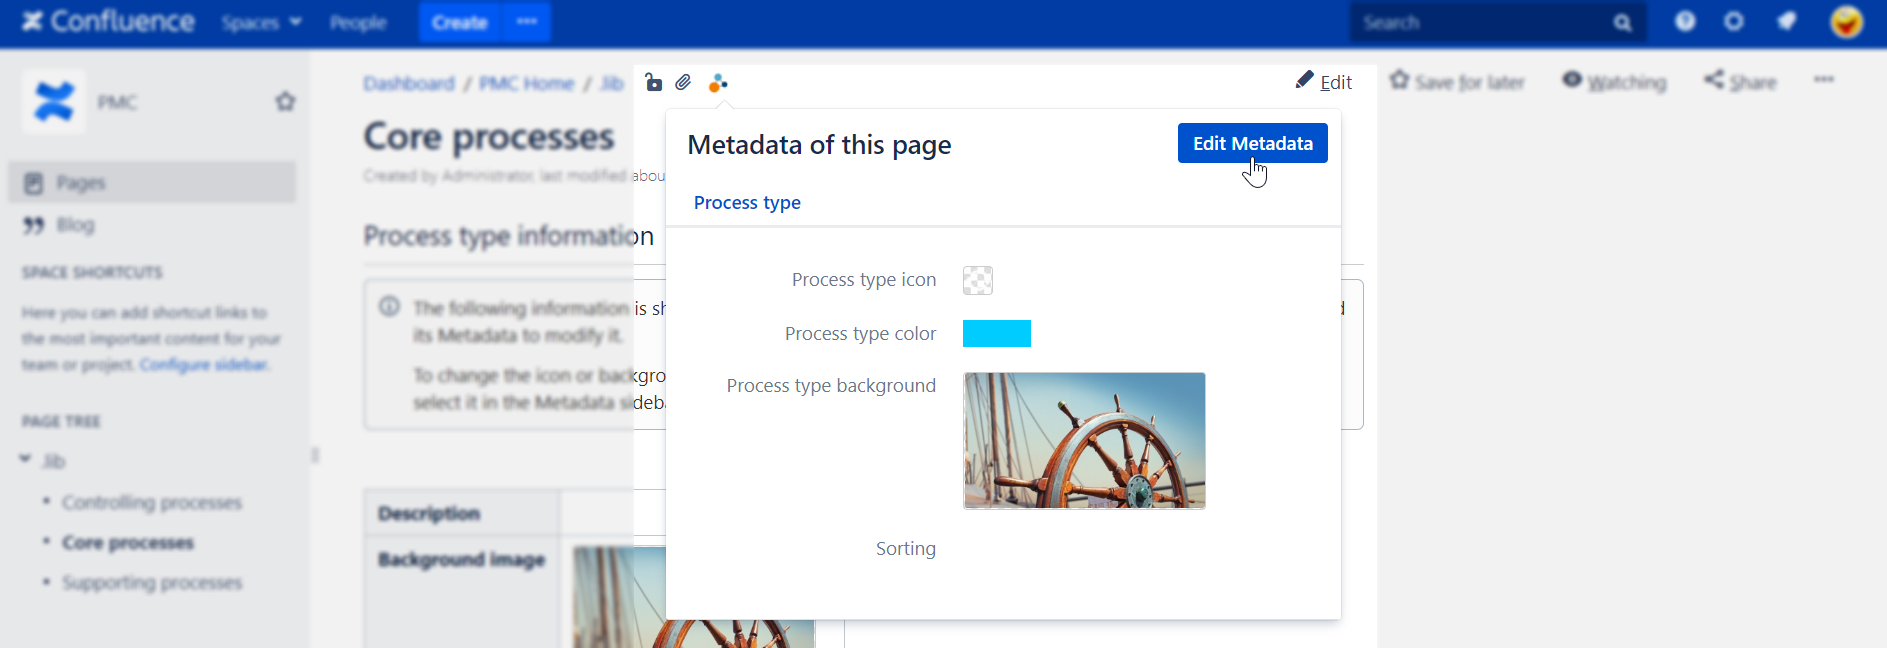Click the Sorting label in metadata
This screenshot has height=648, width=1887.
pos(906,548)
